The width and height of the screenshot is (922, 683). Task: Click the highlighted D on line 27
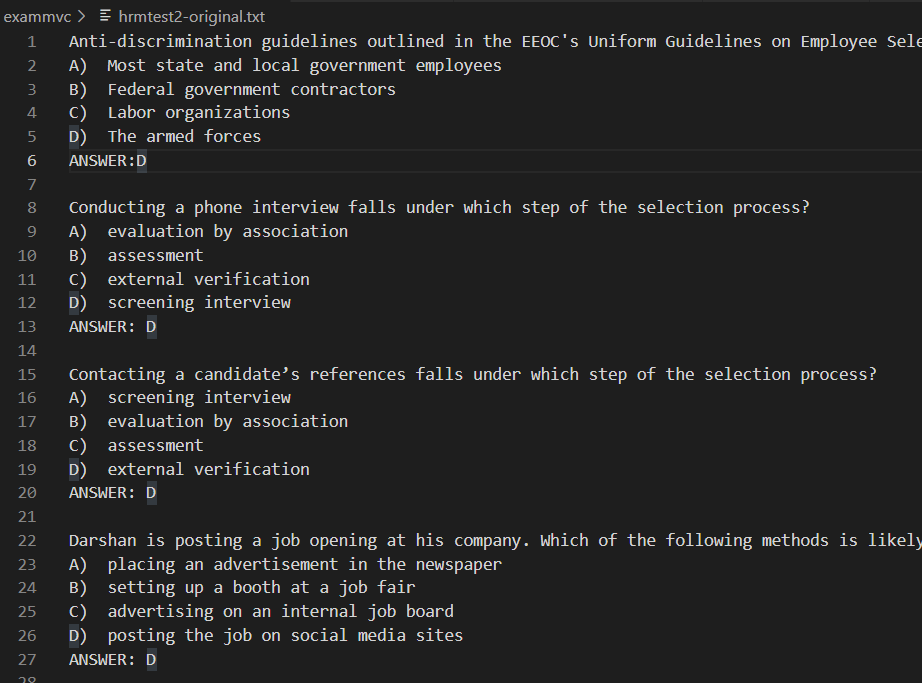(x=151, y=659)
